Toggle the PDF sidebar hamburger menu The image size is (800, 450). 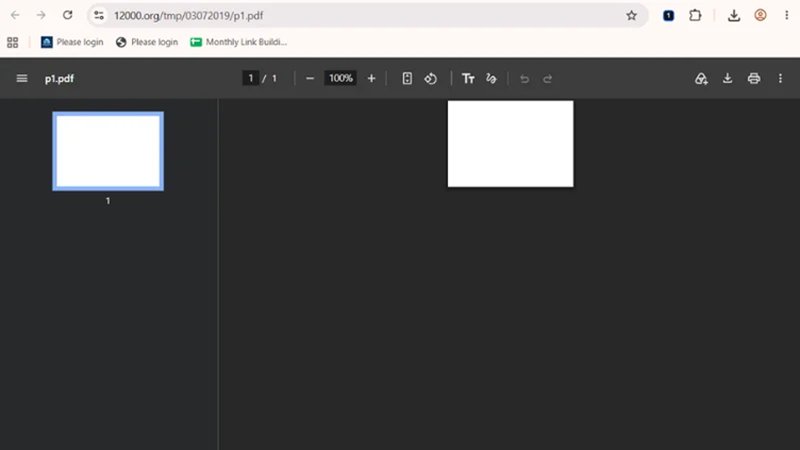point(22,79)
